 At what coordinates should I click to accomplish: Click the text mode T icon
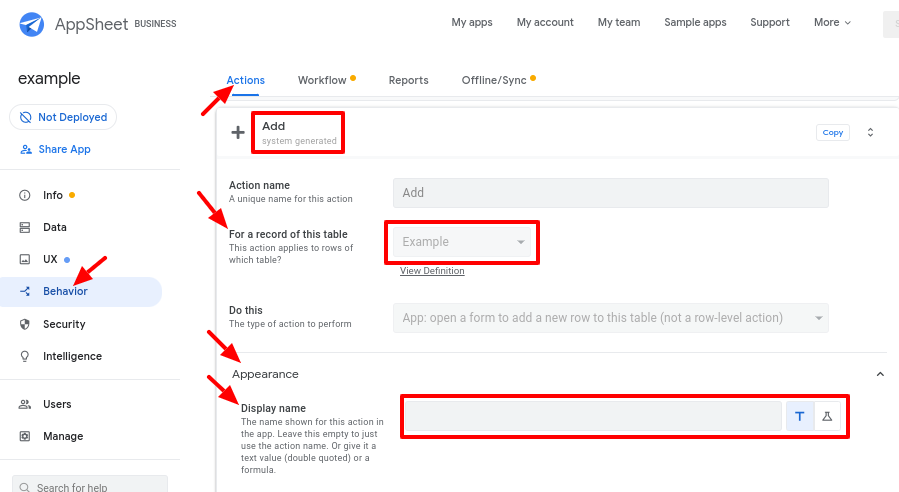pos(800,416)
